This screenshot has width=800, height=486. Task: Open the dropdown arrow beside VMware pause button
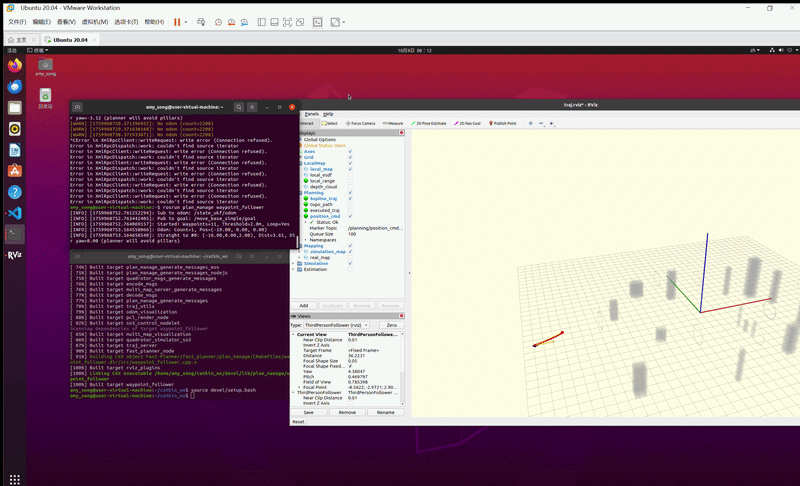(x=186, y=22)
